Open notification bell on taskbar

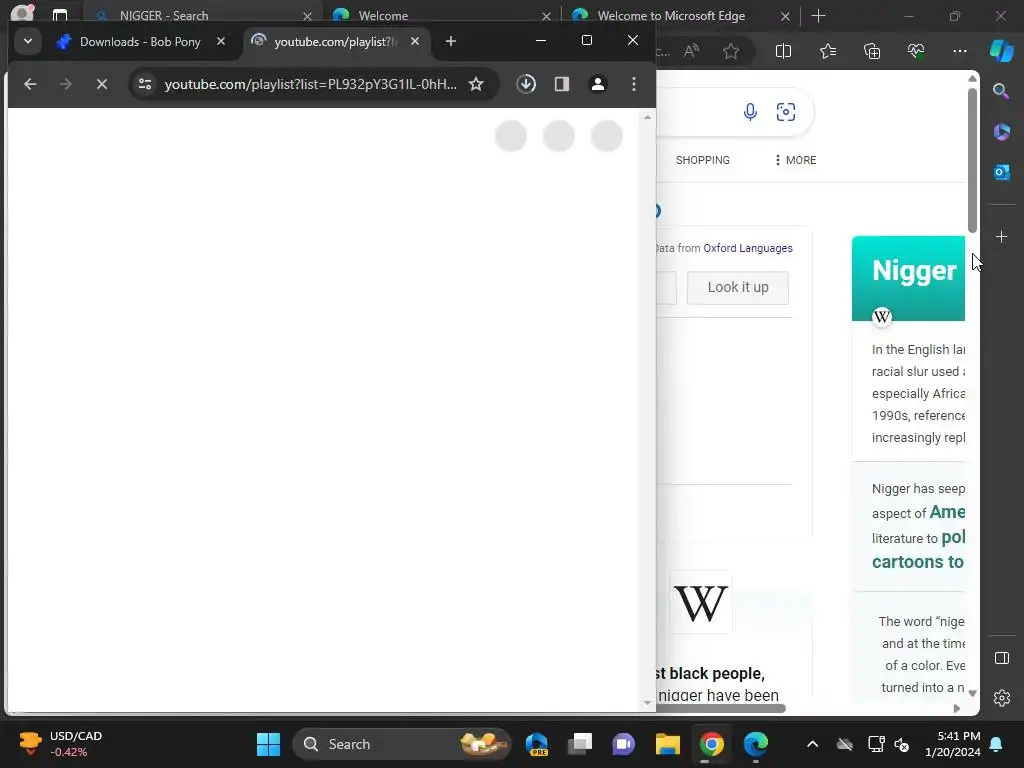pyautogui.click(x=996, y=744)
